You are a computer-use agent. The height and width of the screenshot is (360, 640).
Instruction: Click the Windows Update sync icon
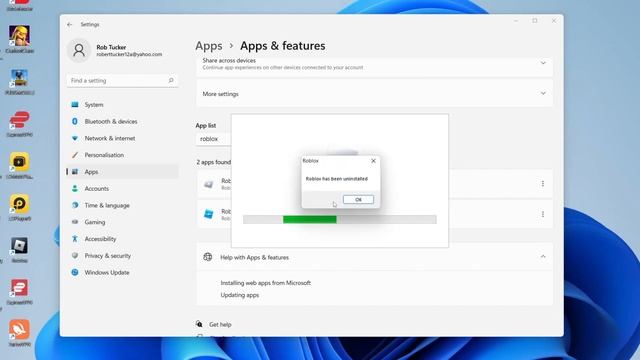75,272
